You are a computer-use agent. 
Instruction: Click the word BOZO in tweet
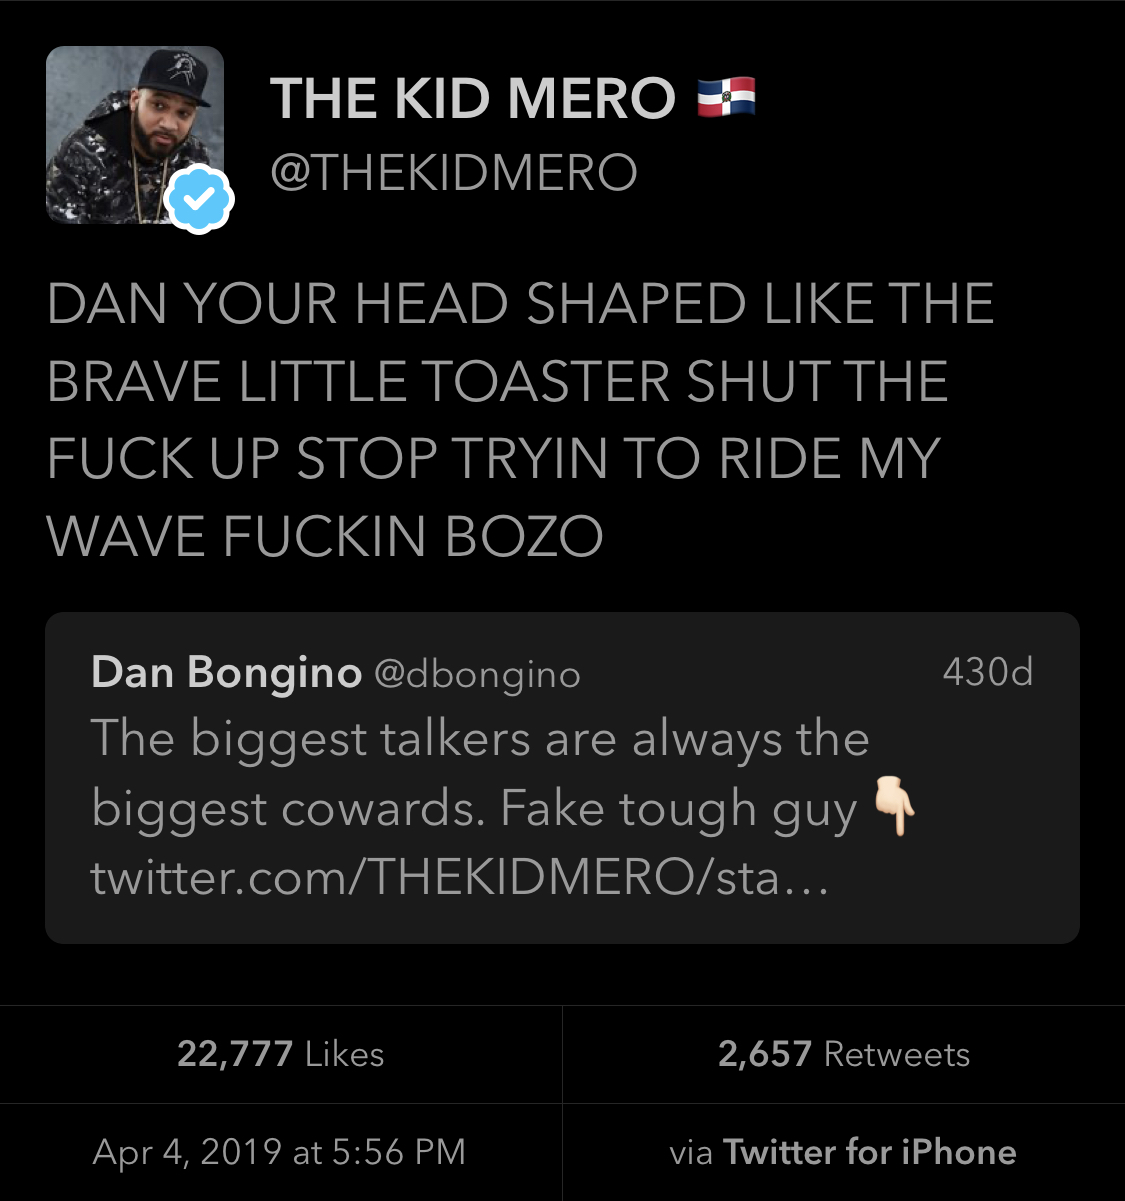[x=524, y=536]
